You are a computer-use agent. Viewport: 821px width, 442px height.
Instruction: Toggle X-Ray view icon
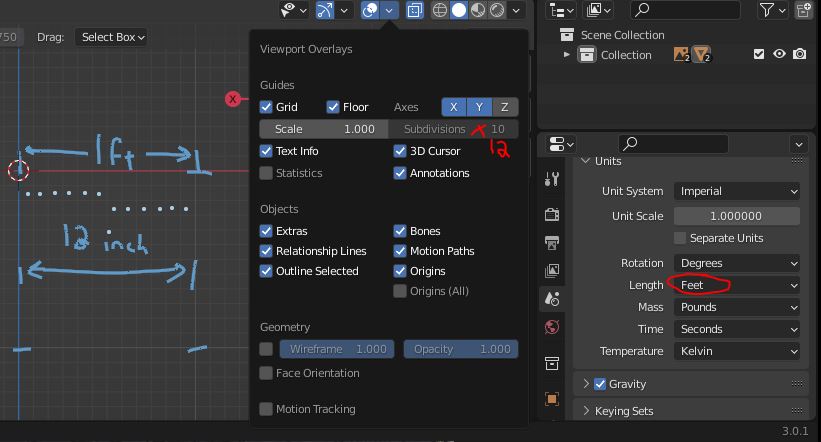pos(414,10)
